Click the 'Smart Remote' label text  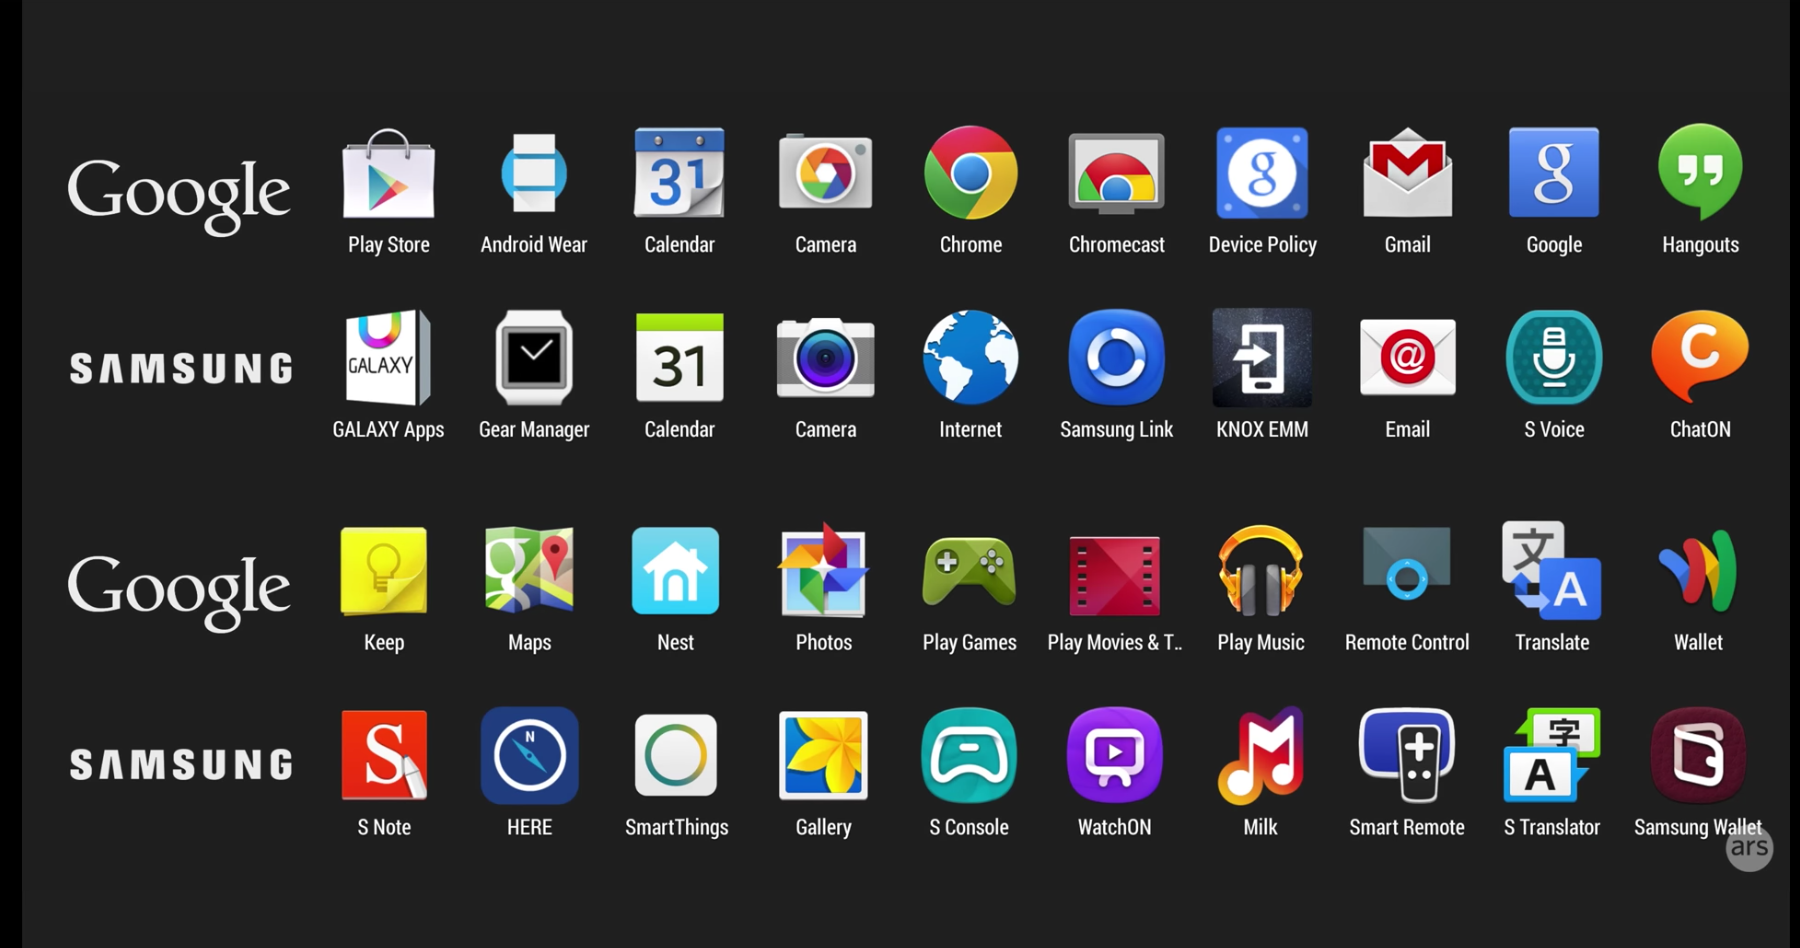click(x=1407, y=827)
